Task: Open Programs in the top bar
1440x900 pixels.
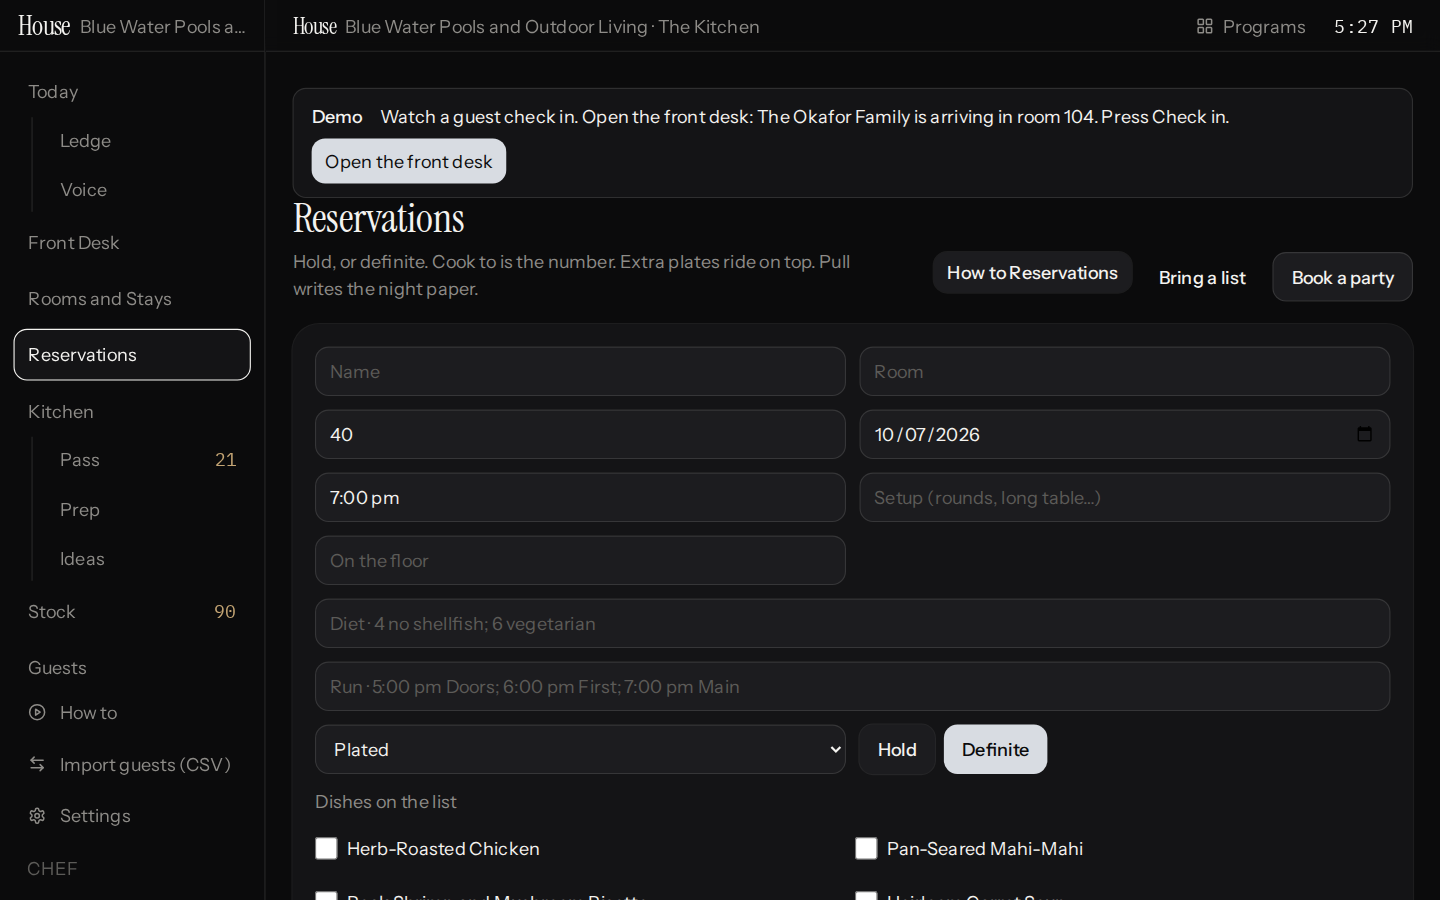Action: tap(1251, 27)
